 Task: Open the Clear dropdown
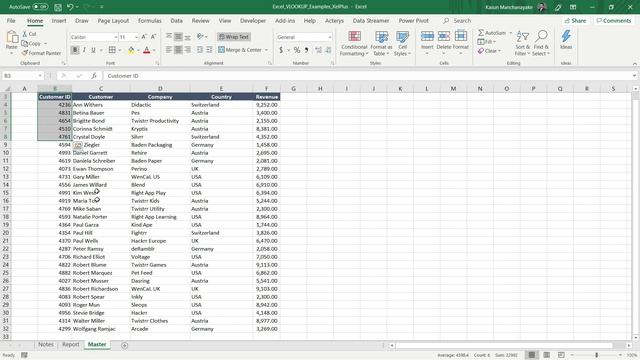coord(489,51)
